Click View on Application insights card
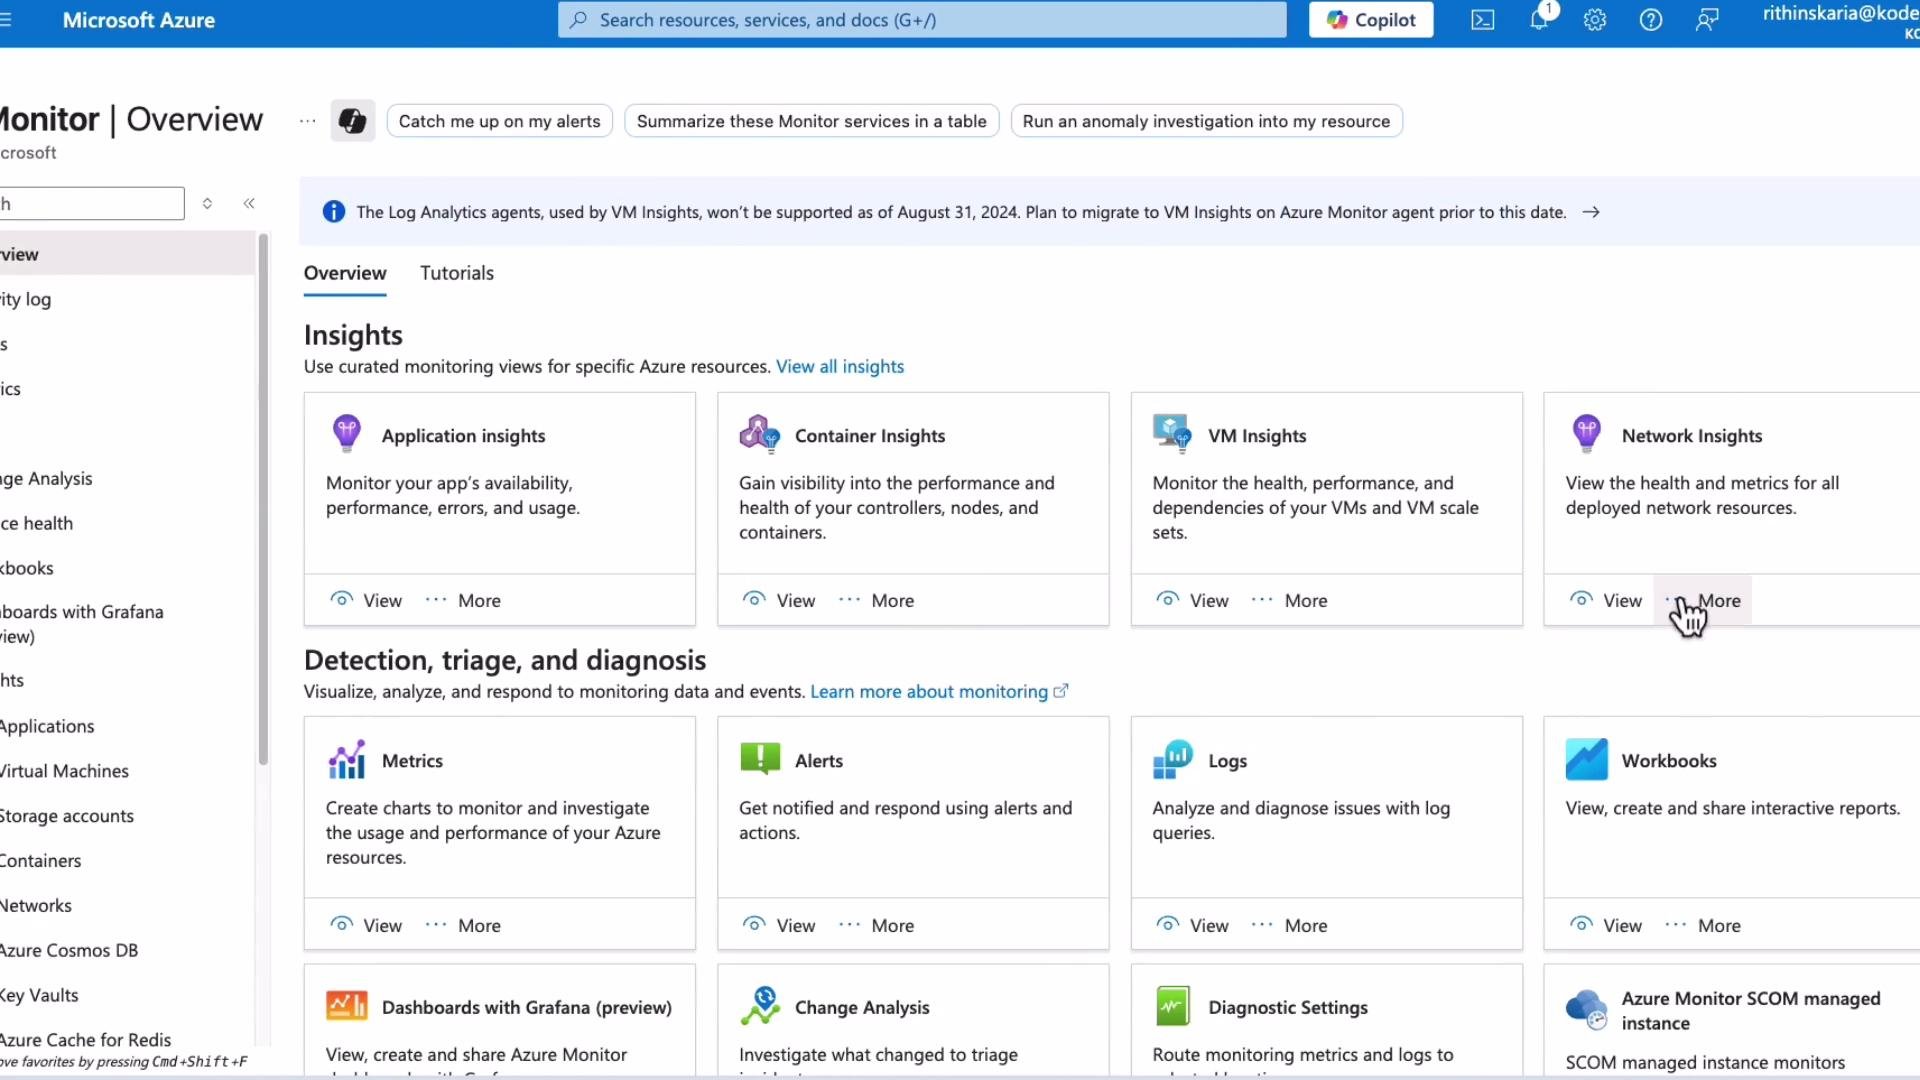The height and width of the screenshot is (1080, 1920). click(366, 600)
